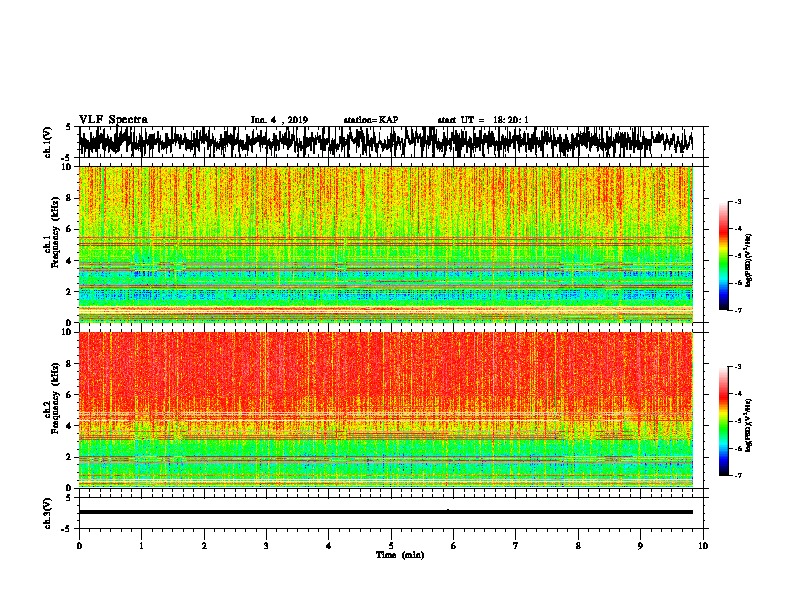
Task: Click the "10" frequency tick on ch.1 spectrogram
Action: tap(68, 167)
